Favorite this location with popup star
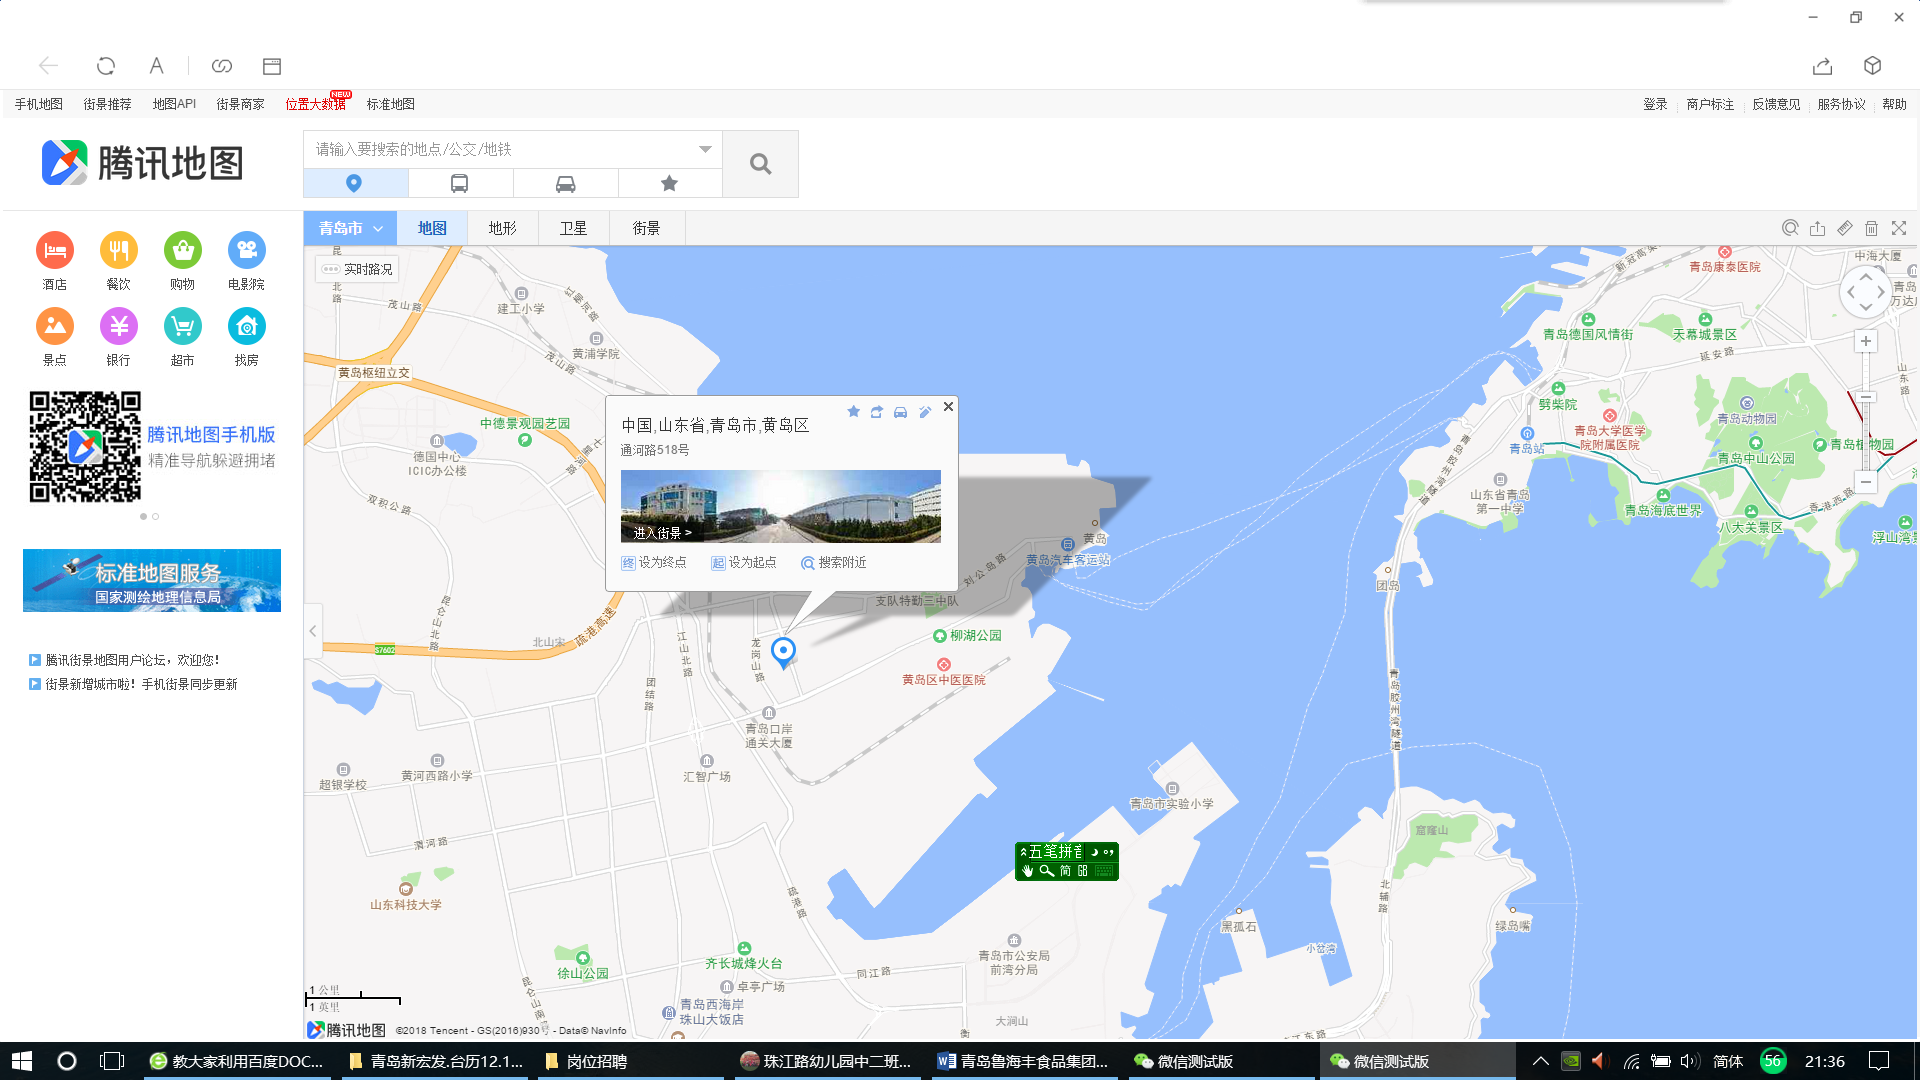Screen dimensions: 1920x1080 (x=853, y=411)
